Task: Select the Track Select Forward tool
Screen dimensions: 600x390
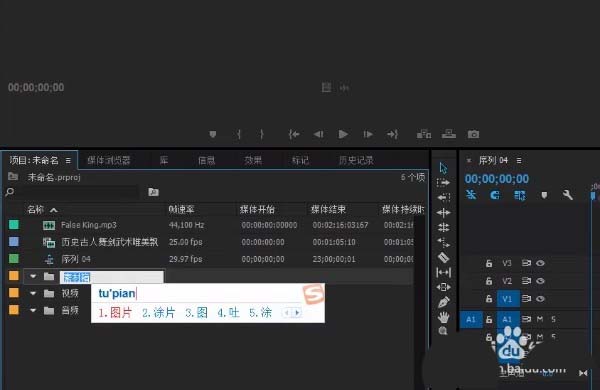Action: point(443,183)
